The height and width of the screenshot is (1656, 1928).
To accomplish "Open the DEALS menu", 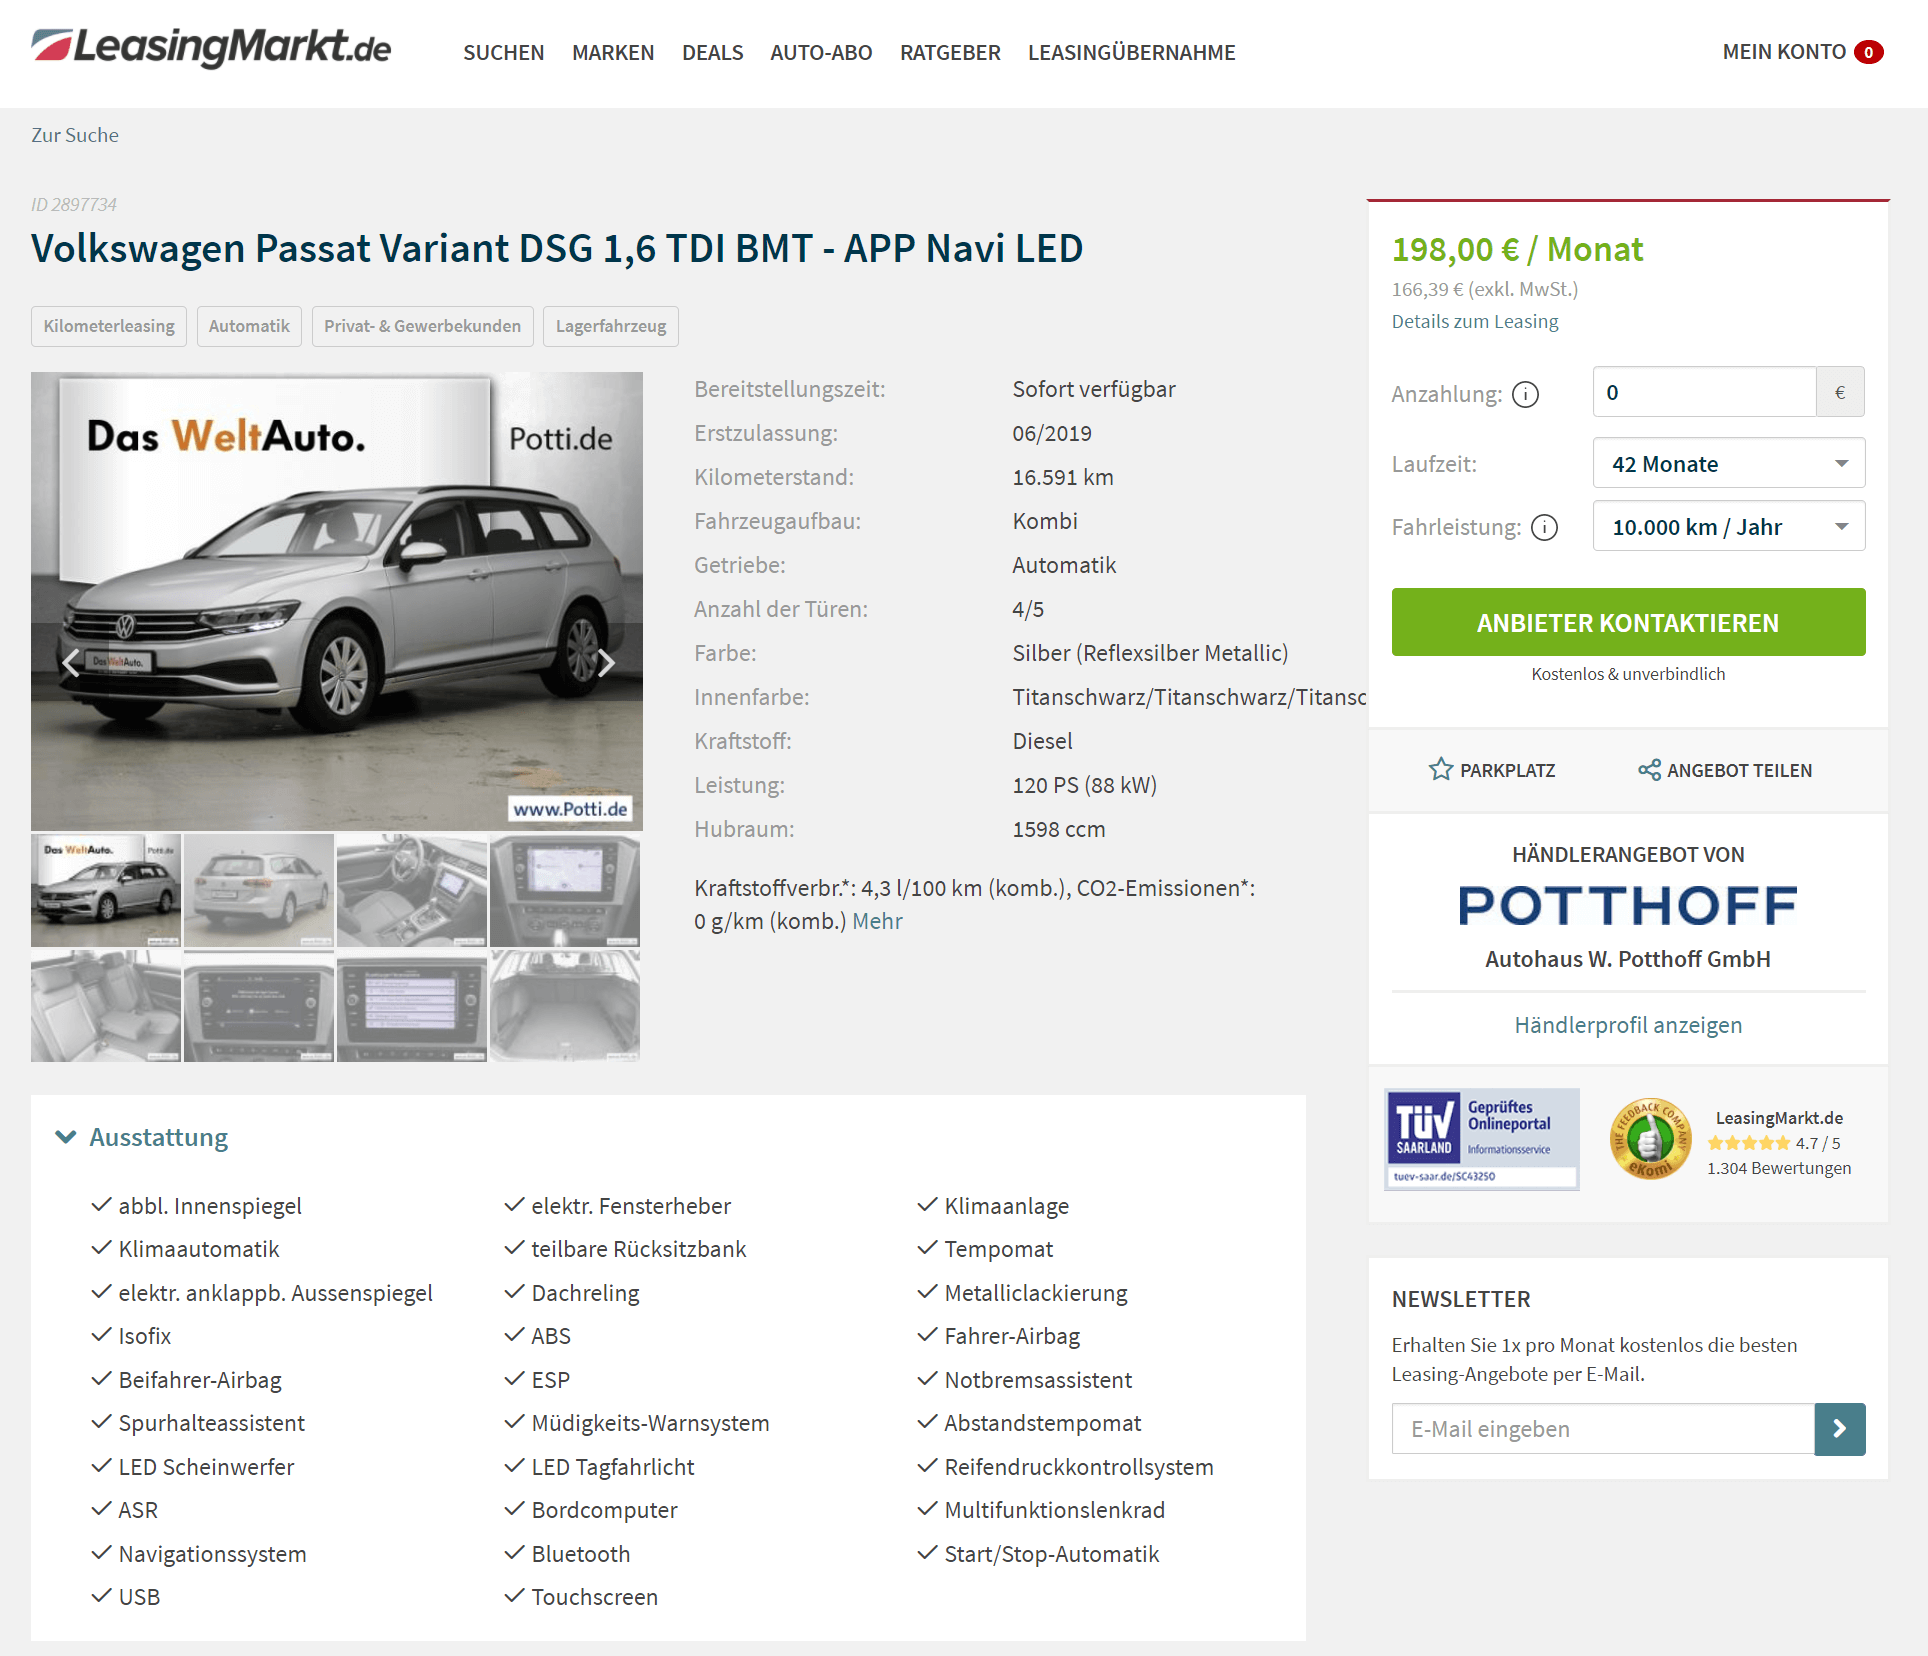I will 713,52.
